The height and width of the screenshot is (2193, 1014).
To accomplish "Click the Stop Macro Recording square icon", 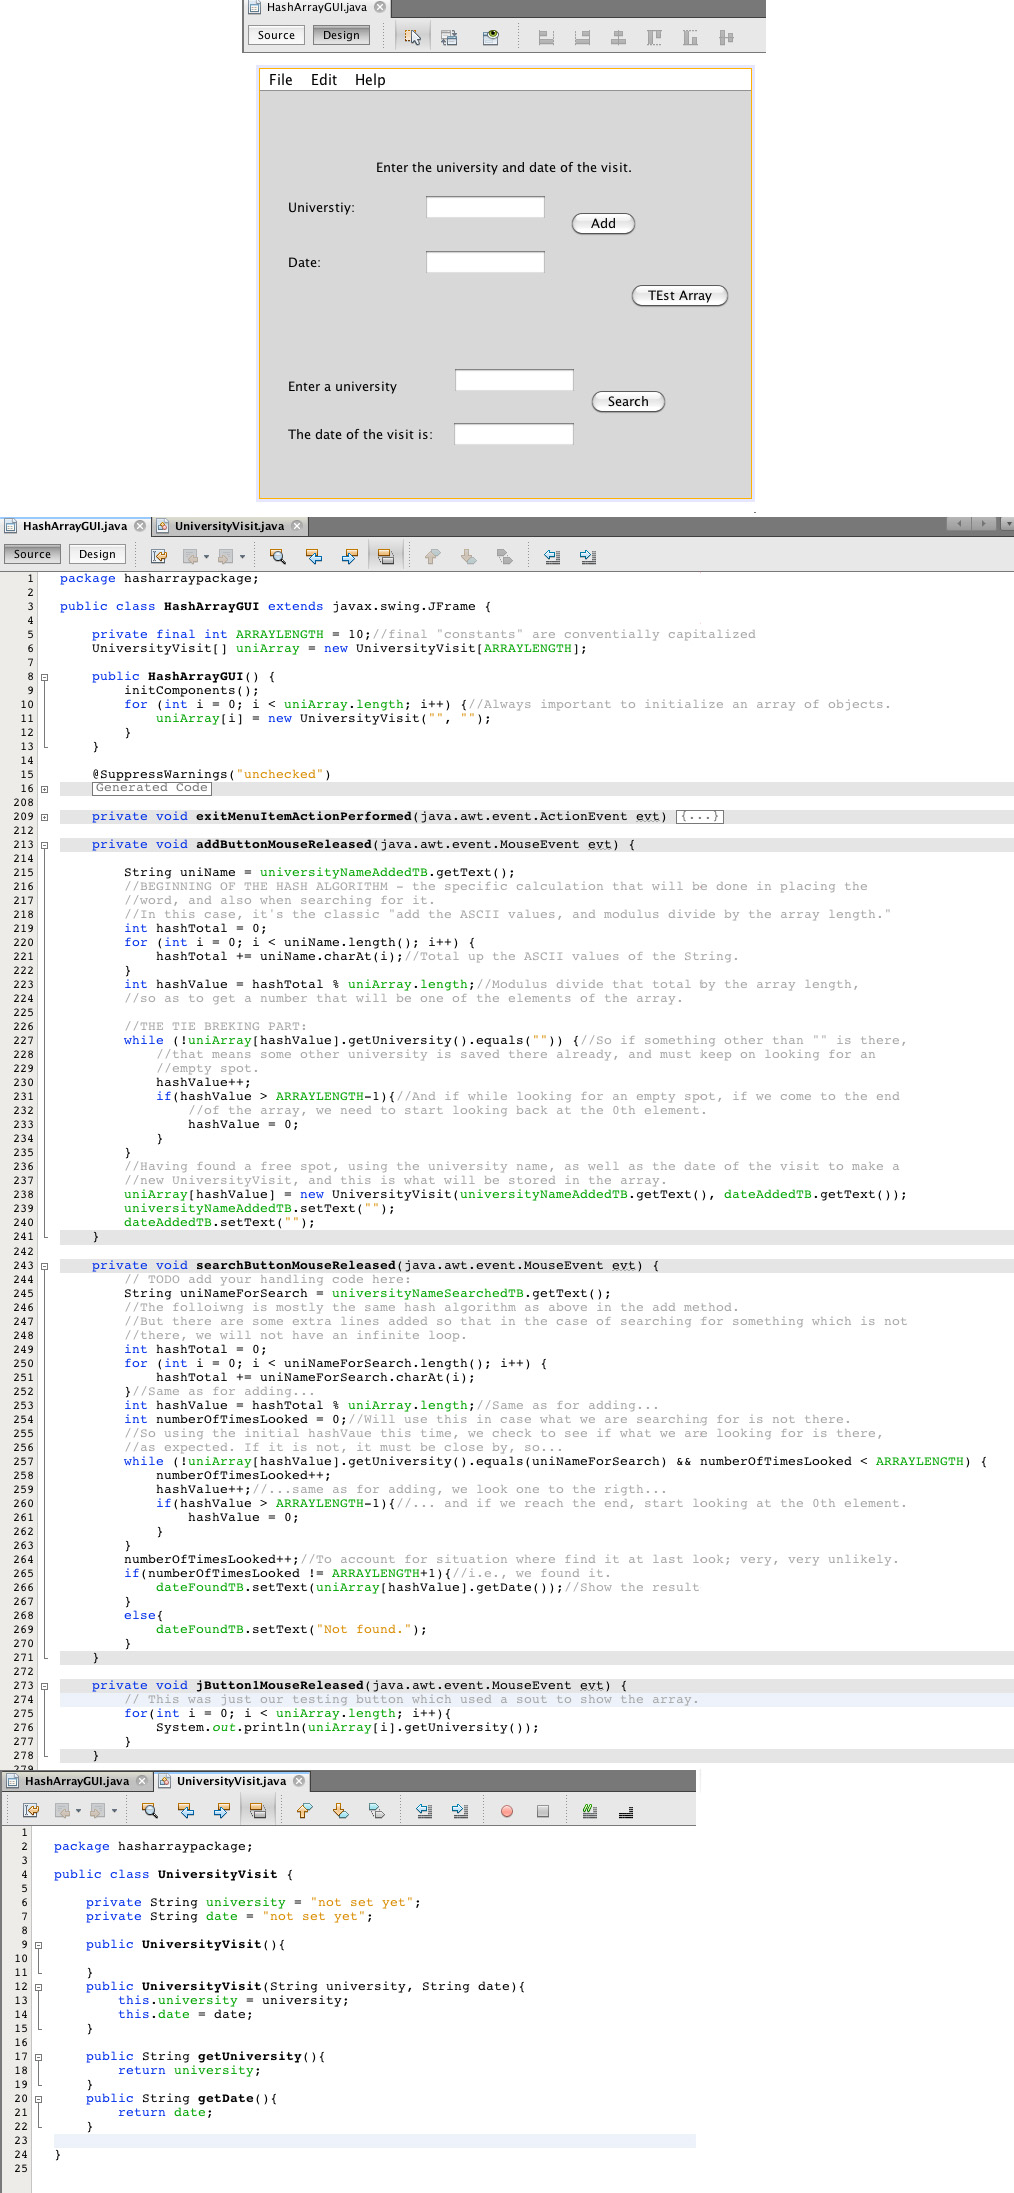I will 543,1811.
